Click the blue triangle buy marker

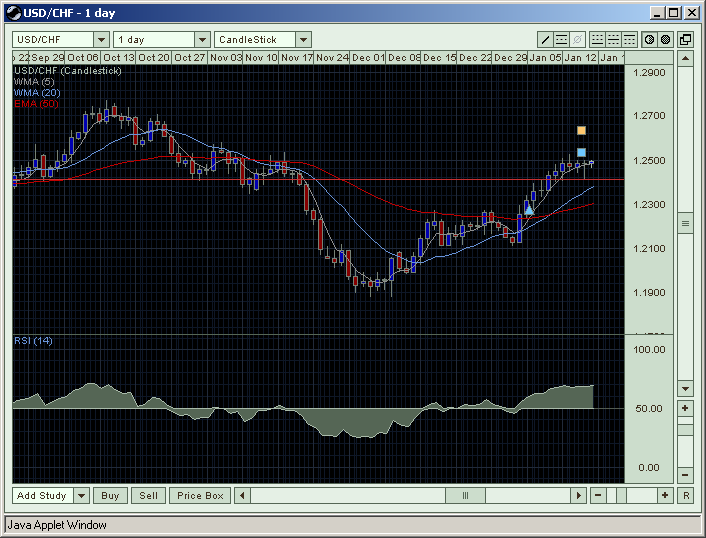[529, 209]
